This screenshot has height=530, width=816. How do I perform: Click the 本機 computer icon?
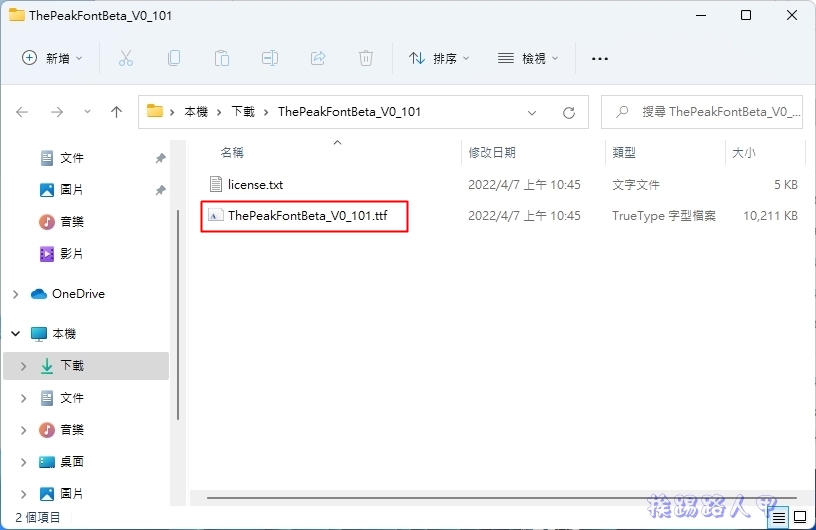(x=39, y=334)
